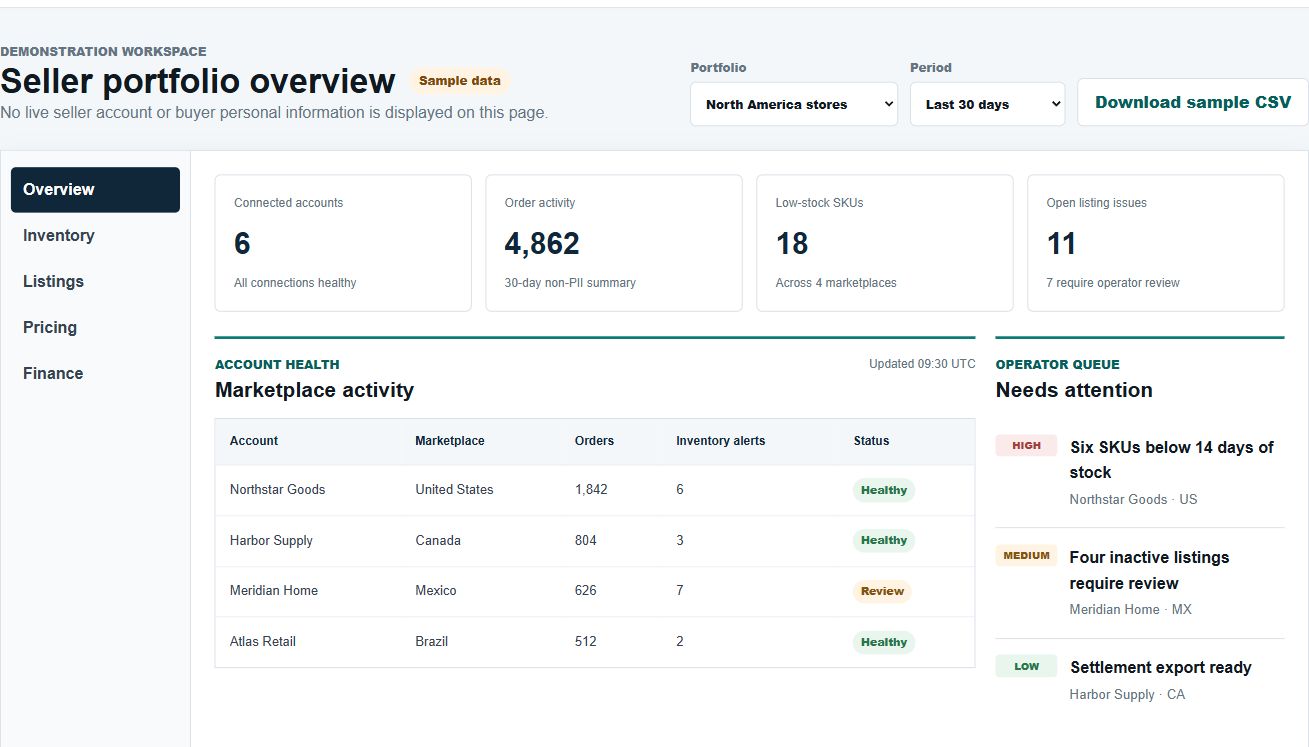Open the Listings sidebar item

(95, 281)
